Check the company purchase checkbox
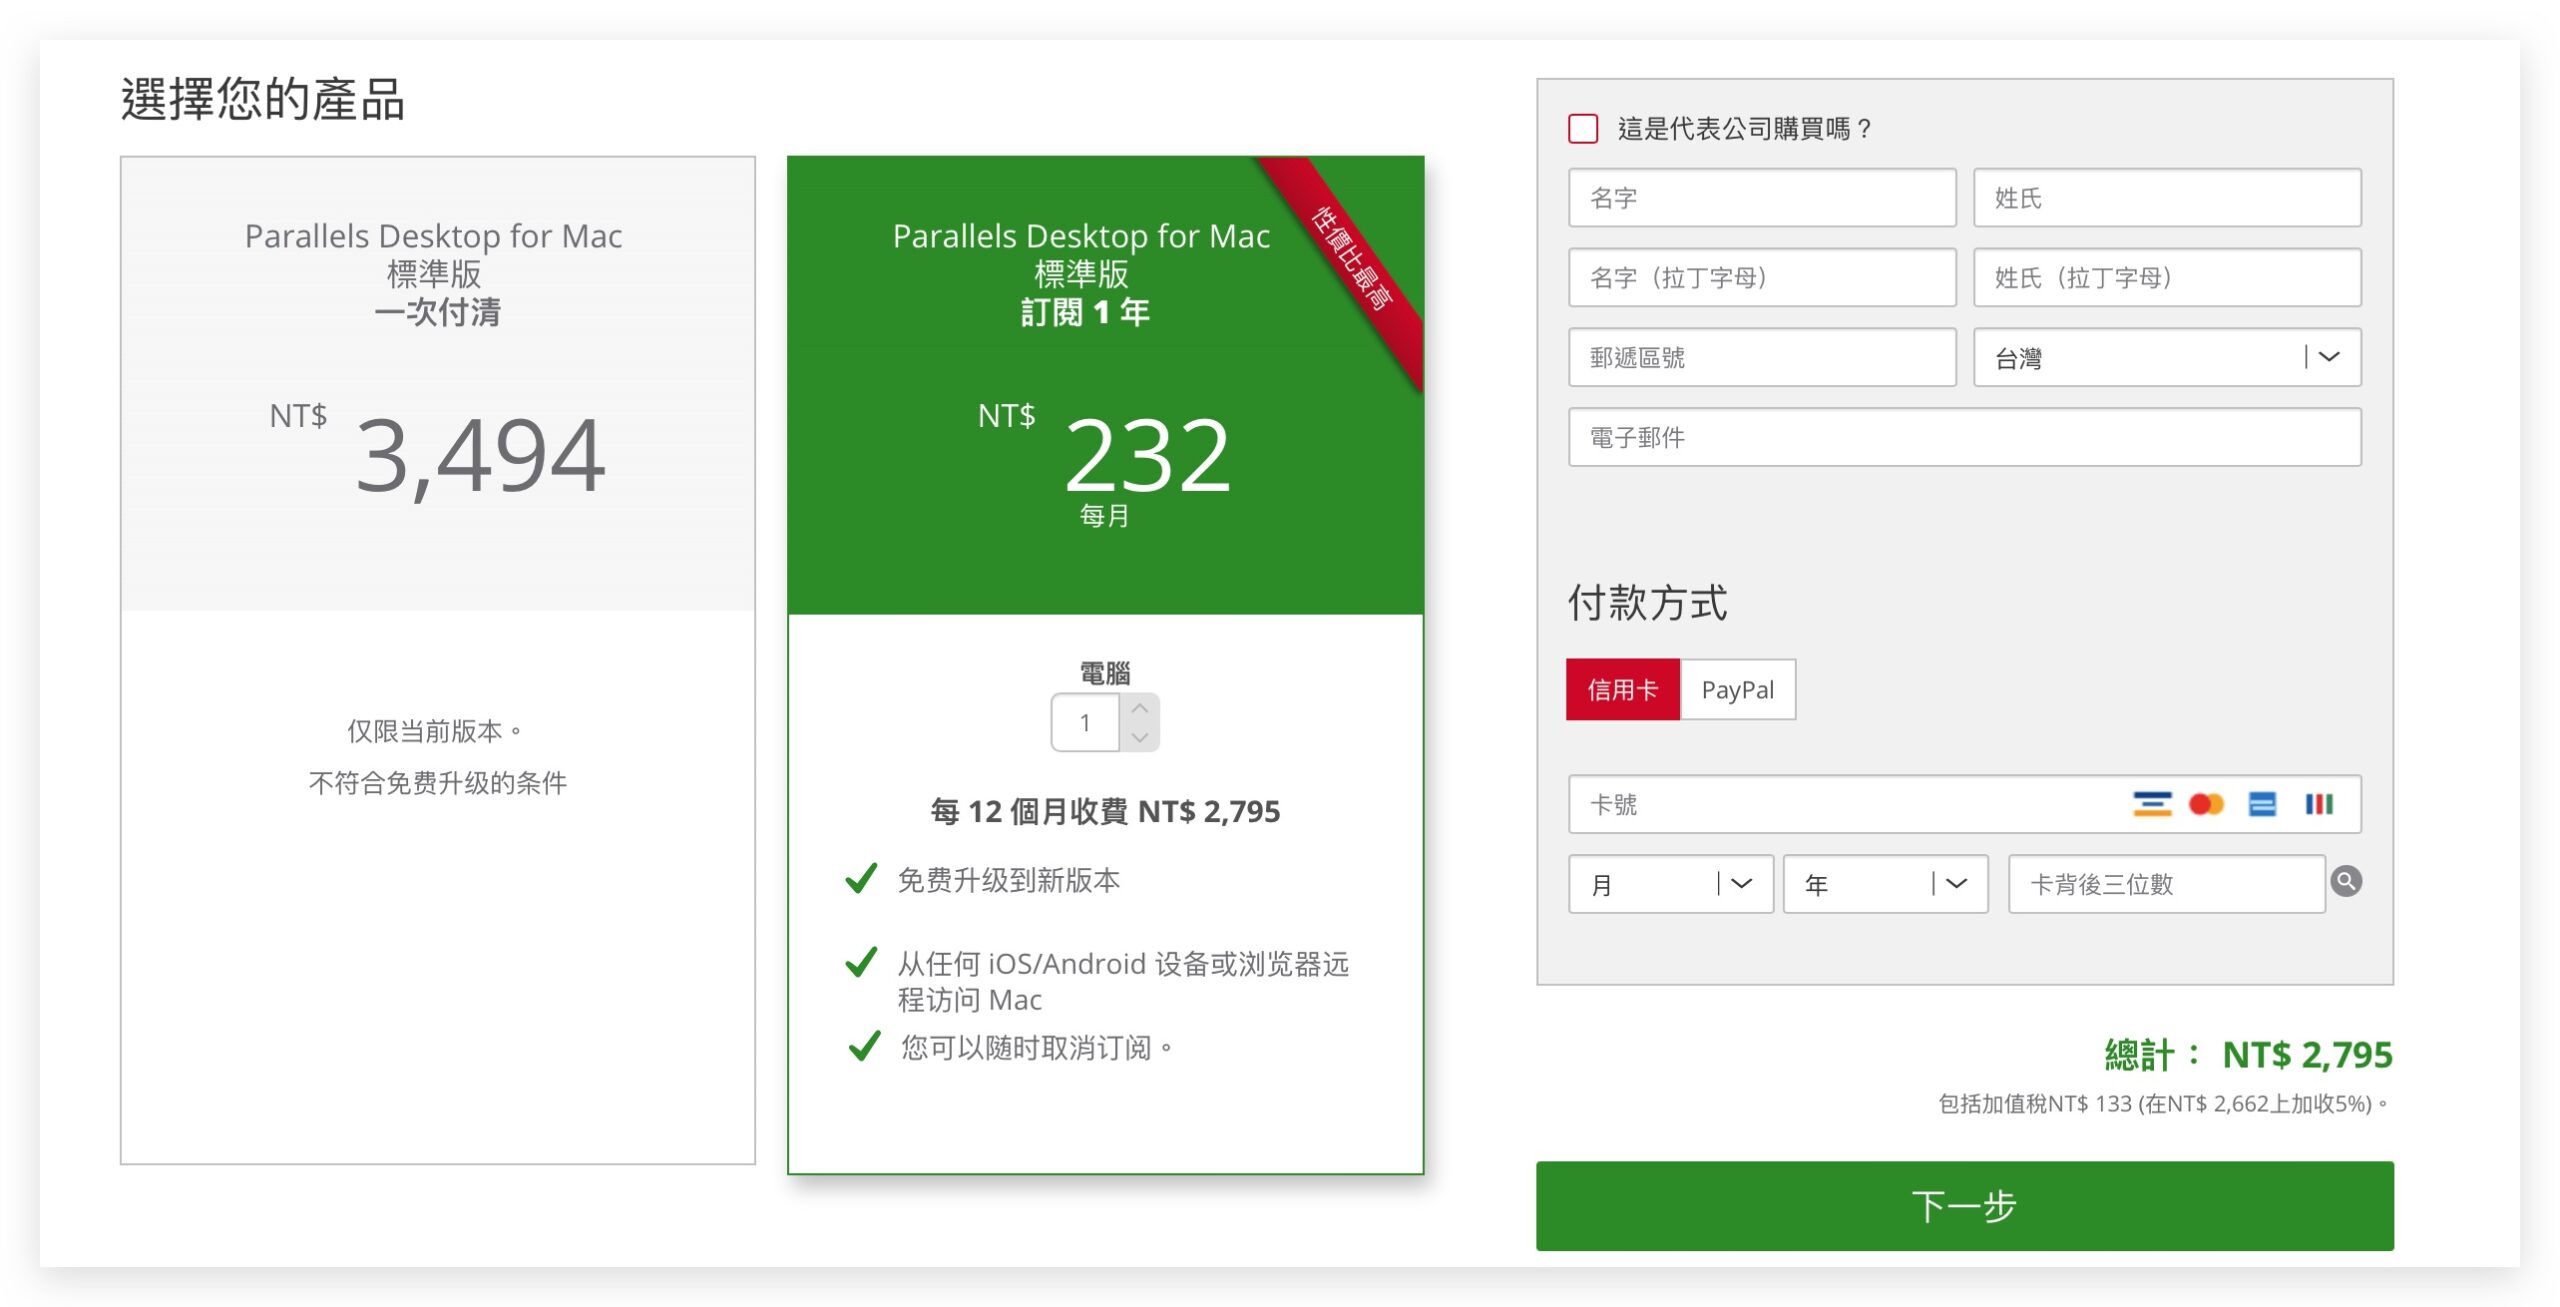 pyautogui.click(x=1583, y=129)
